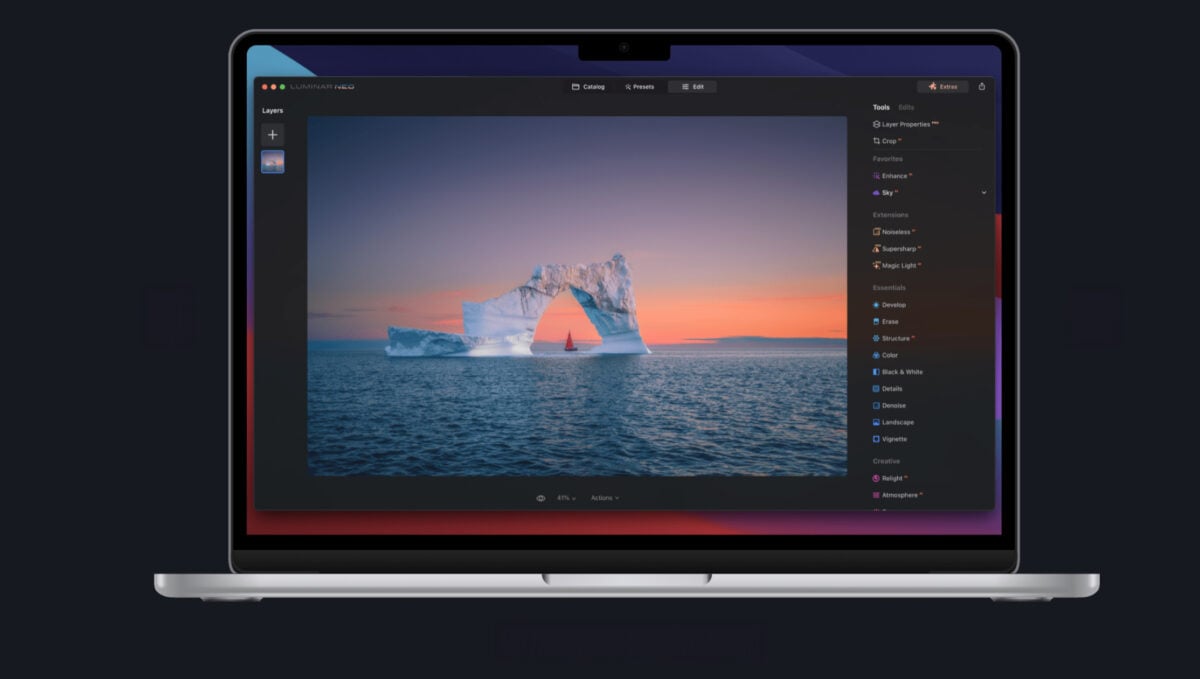Click the Extras button
Image resolution: width=1200 pixels, height=679 pixels.
point(943,87)
